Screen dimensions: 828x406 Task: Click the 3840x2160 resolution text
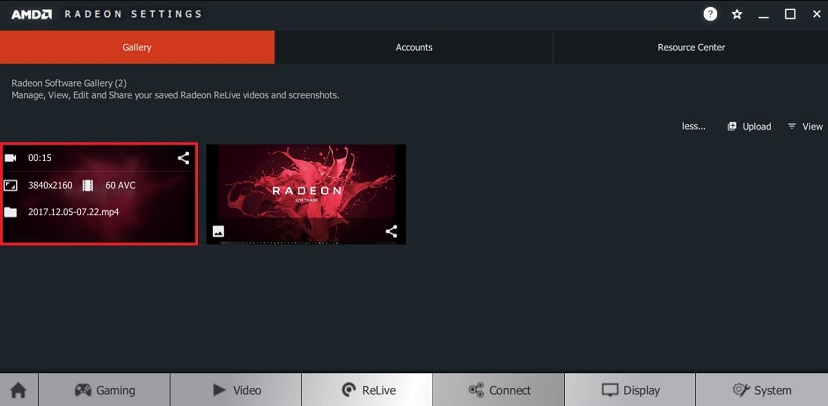(50, 185)
